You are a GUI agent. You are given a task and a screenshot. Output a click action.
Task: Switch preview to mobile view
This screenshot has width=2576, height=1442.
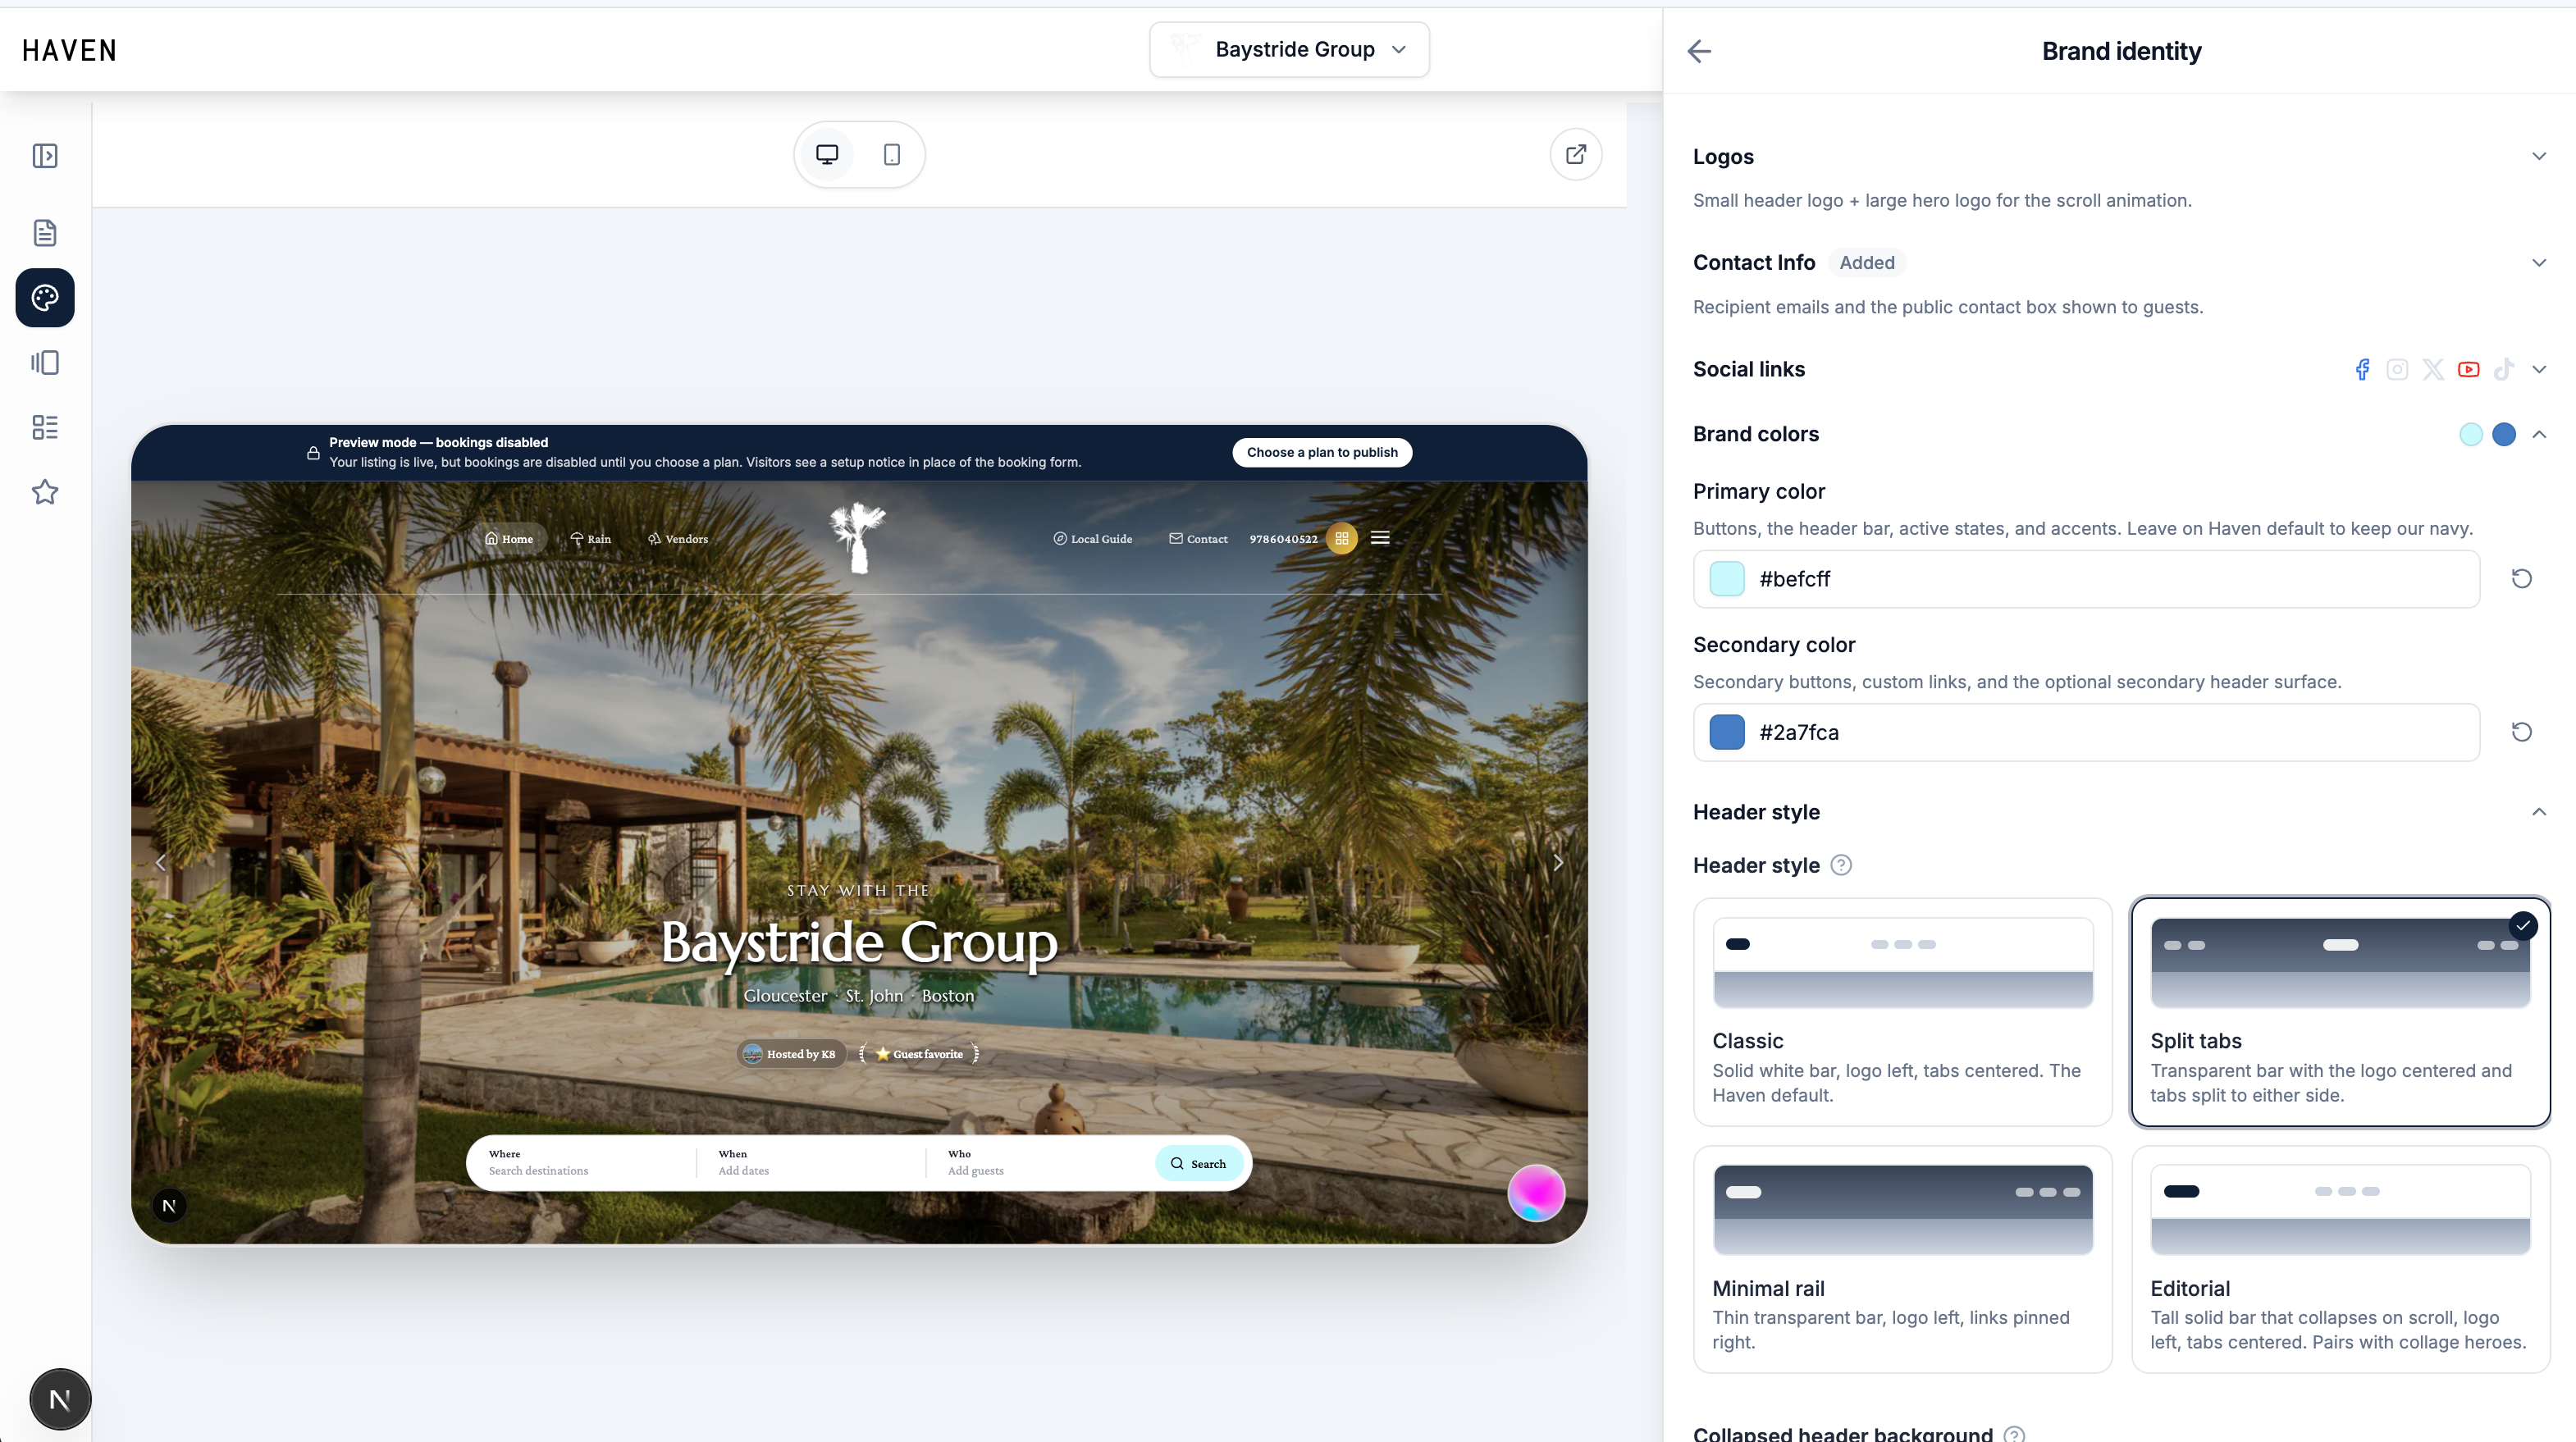click(x=892, y=154)
